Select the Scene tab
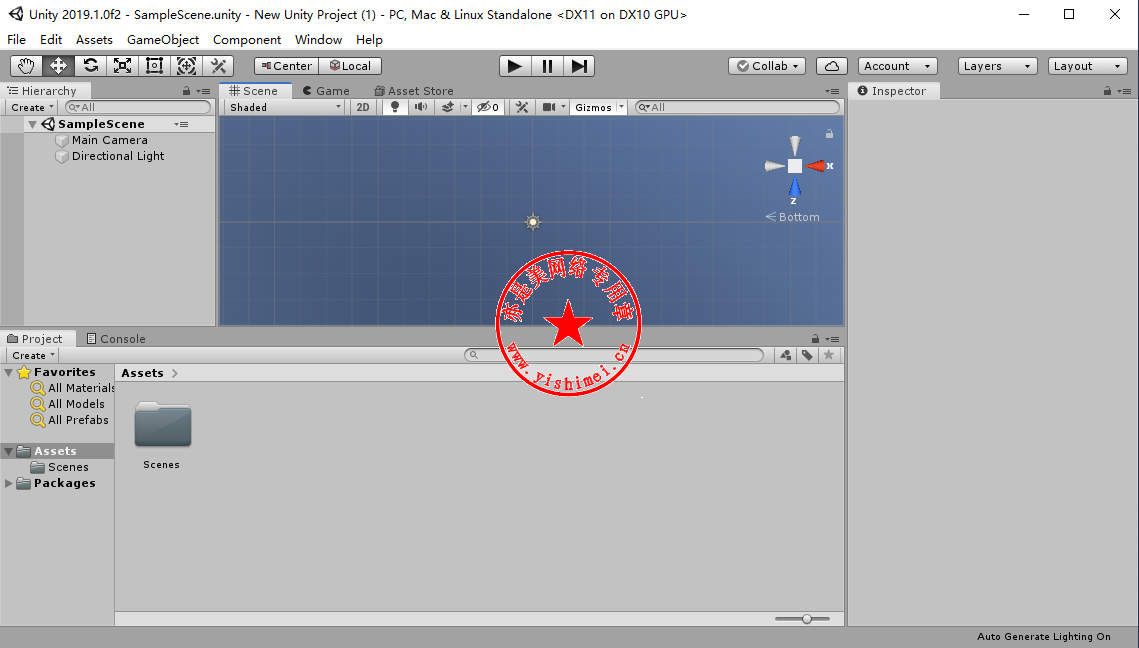The height and width of the screenshot is (648, 1139). pyautogui.click(x=254, y=91)
